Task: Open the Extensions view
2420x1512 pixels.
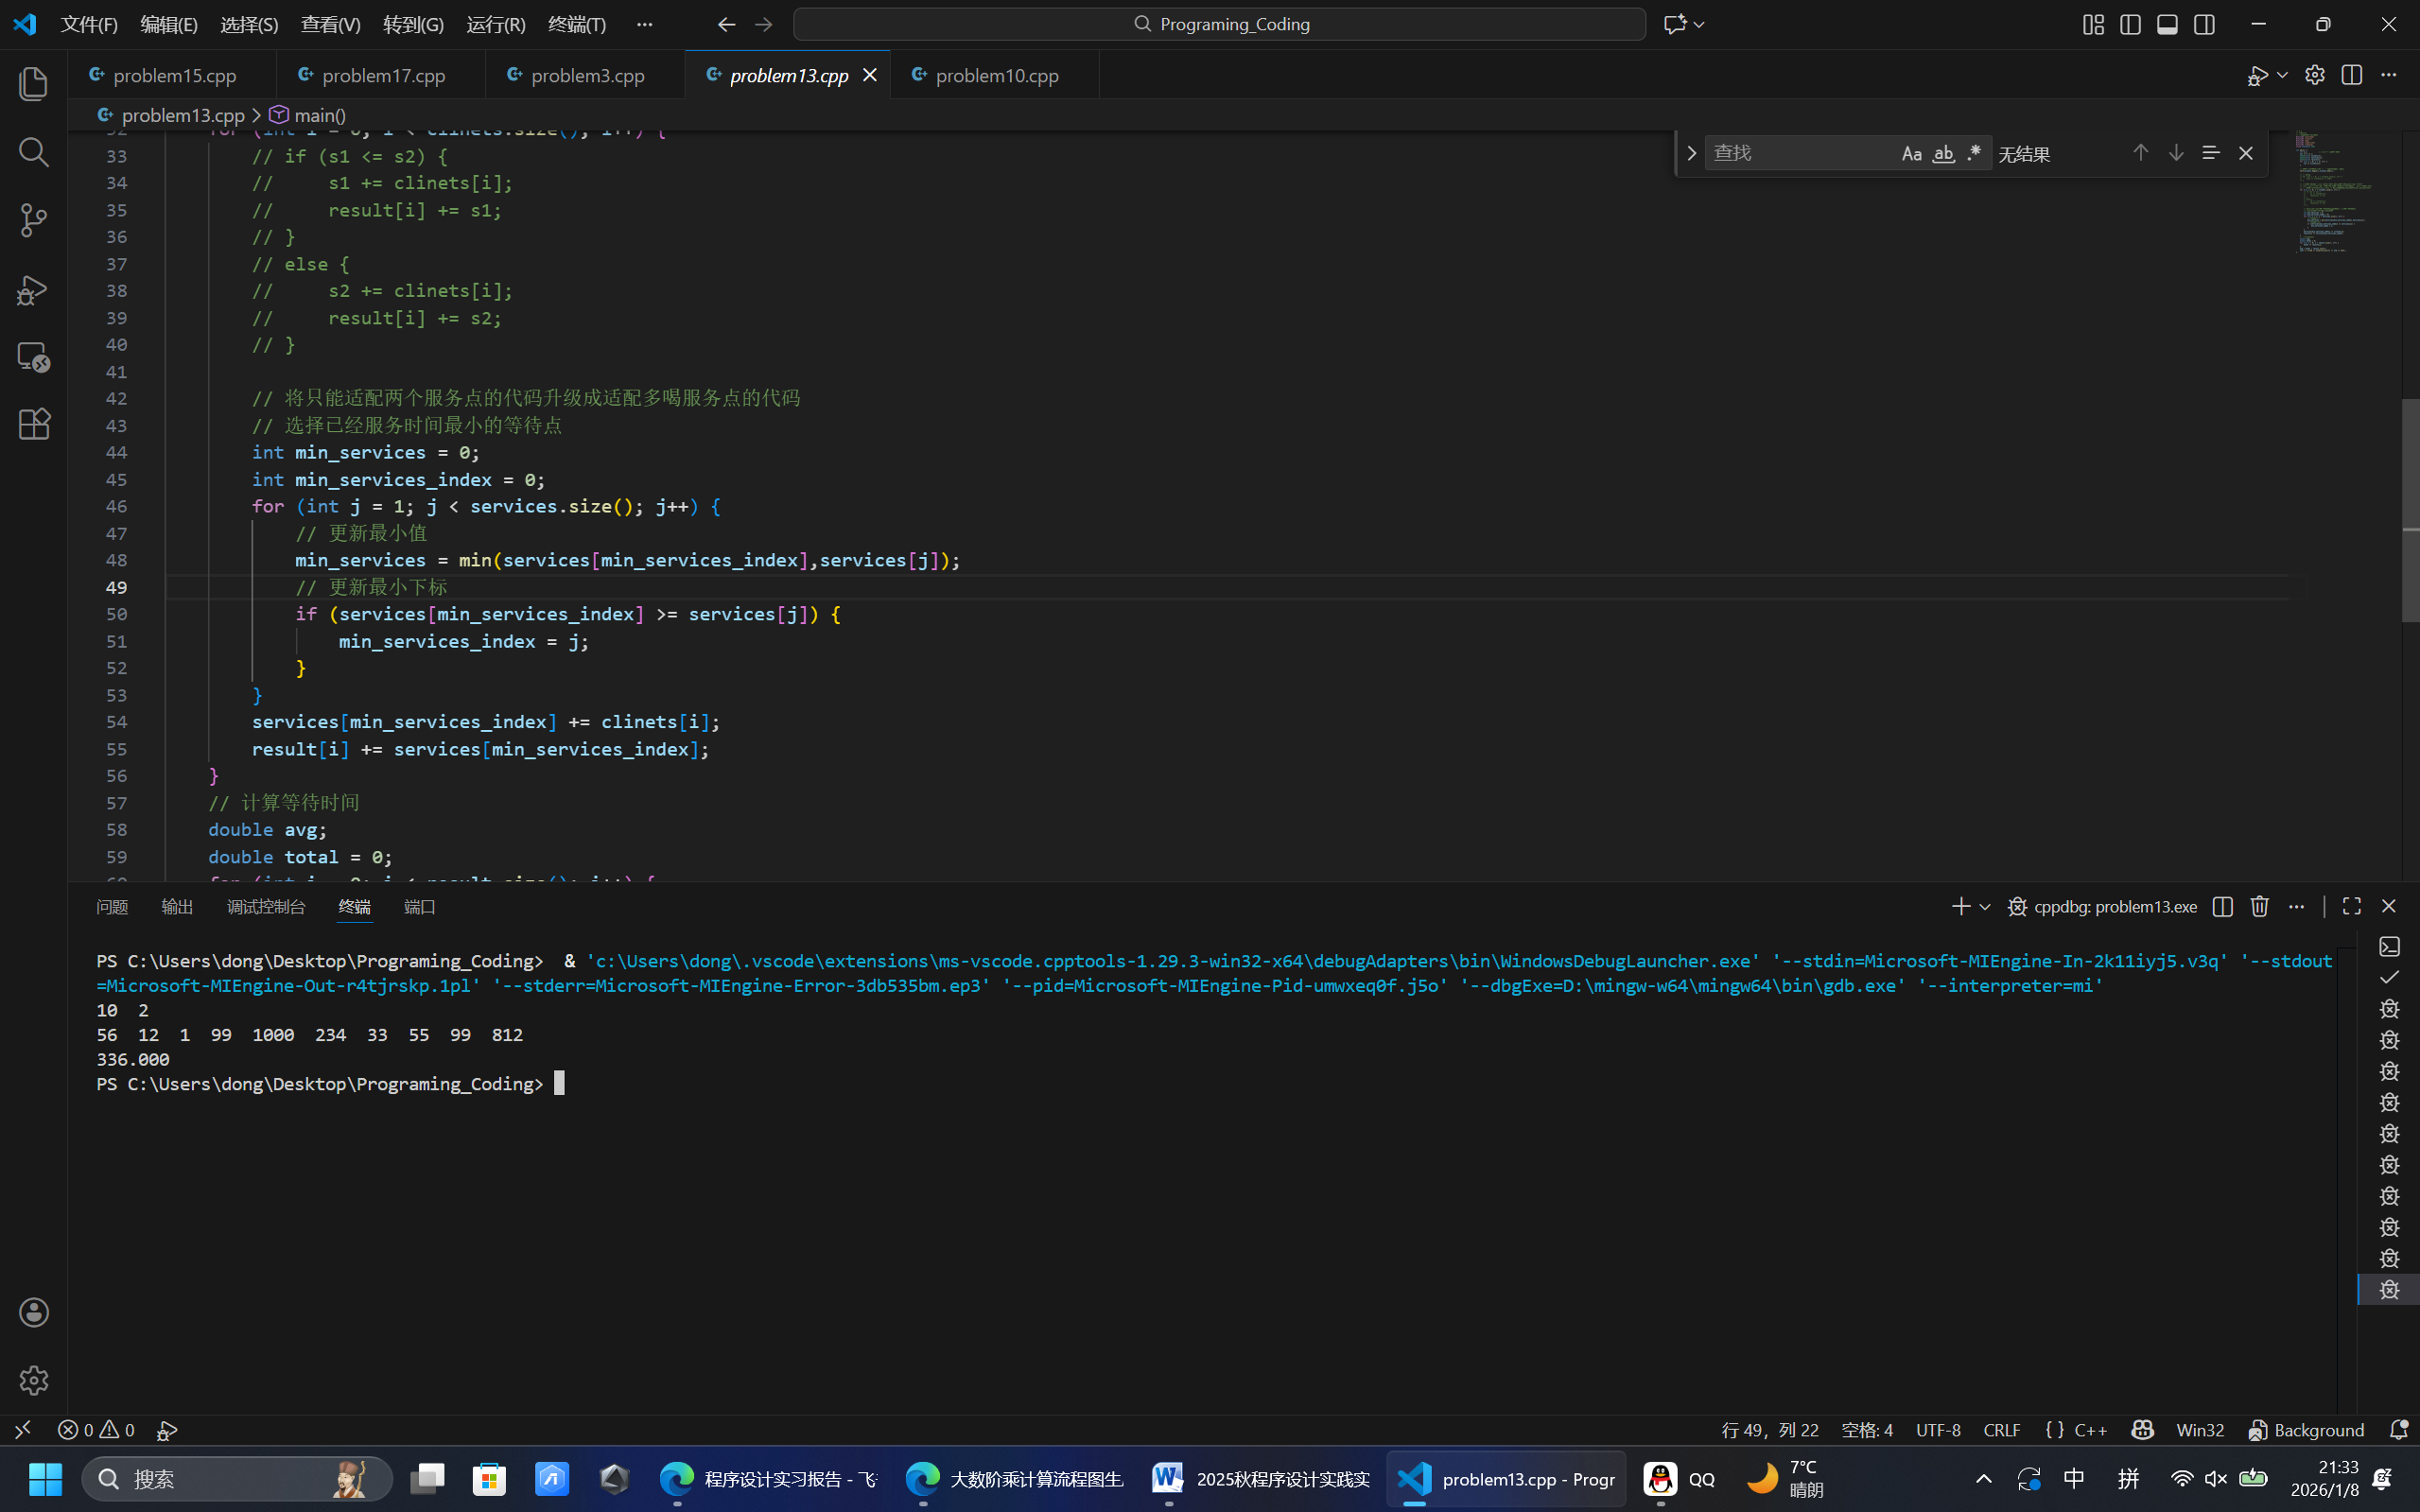Action: point(34,424)
